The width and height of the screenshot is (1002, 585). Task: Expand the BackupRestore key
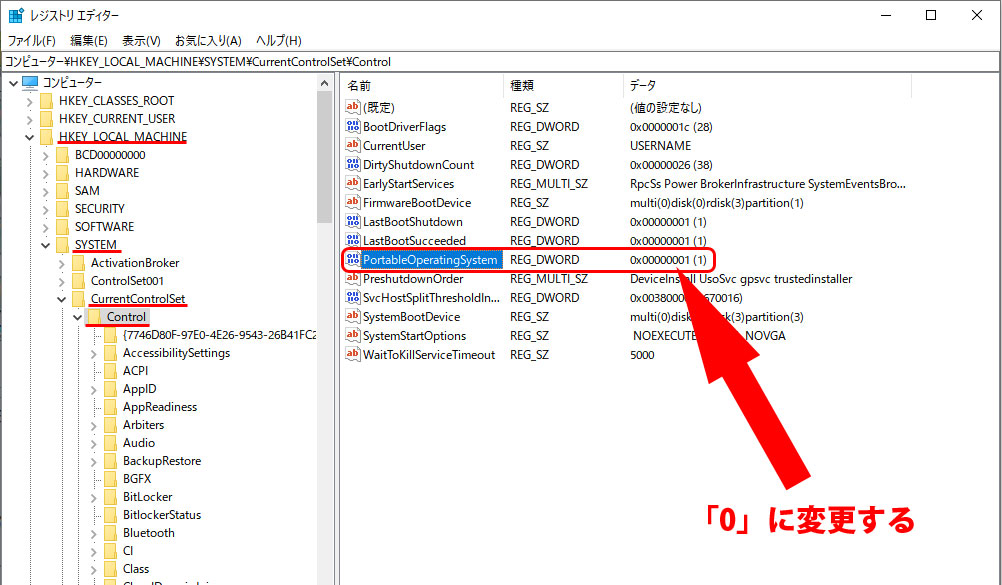click(x=93, y=461)
